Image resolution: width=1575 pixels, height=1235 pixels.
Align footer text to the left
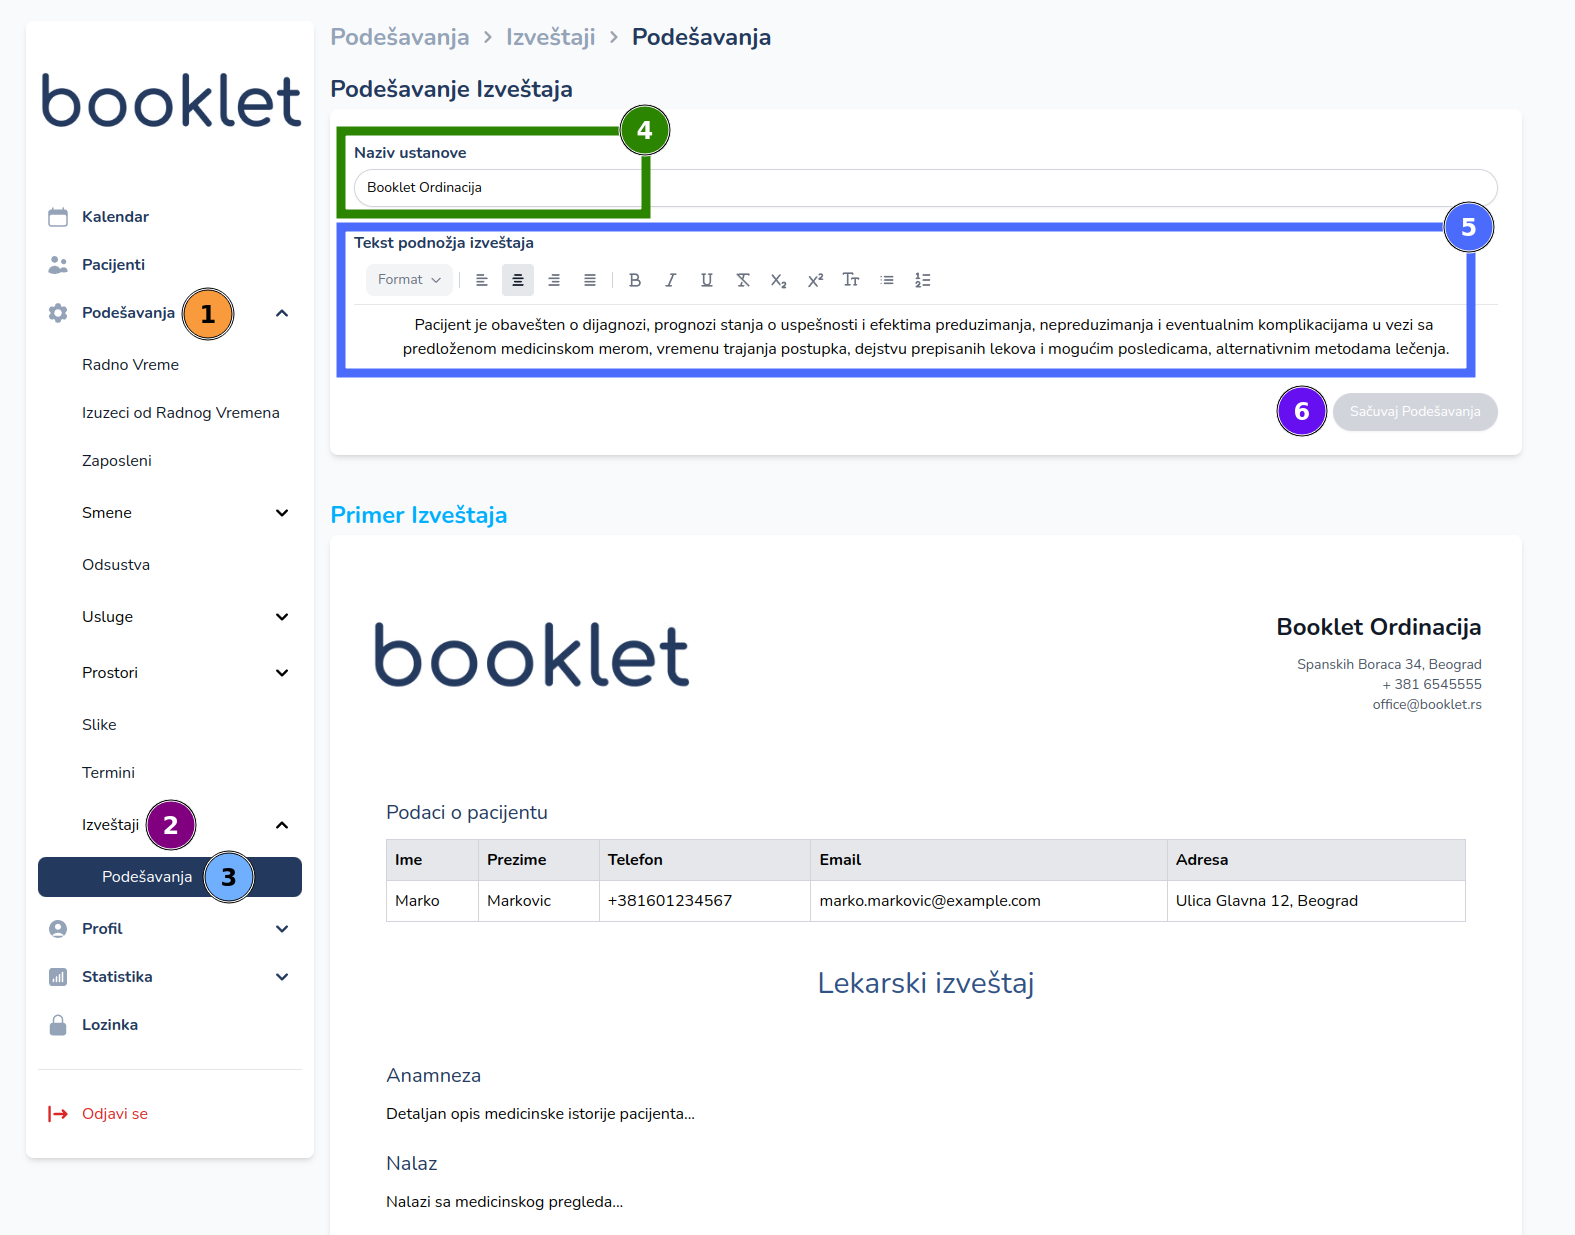pyautogui.click(x=481, y=280)
